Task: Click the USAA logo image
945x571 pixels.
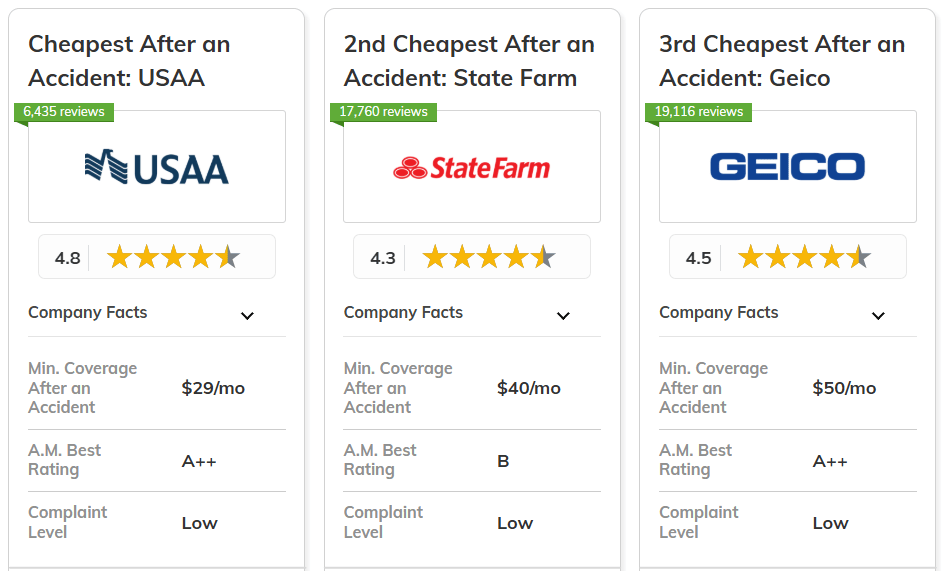Action: pyautogui.click(x=156, y=167)
